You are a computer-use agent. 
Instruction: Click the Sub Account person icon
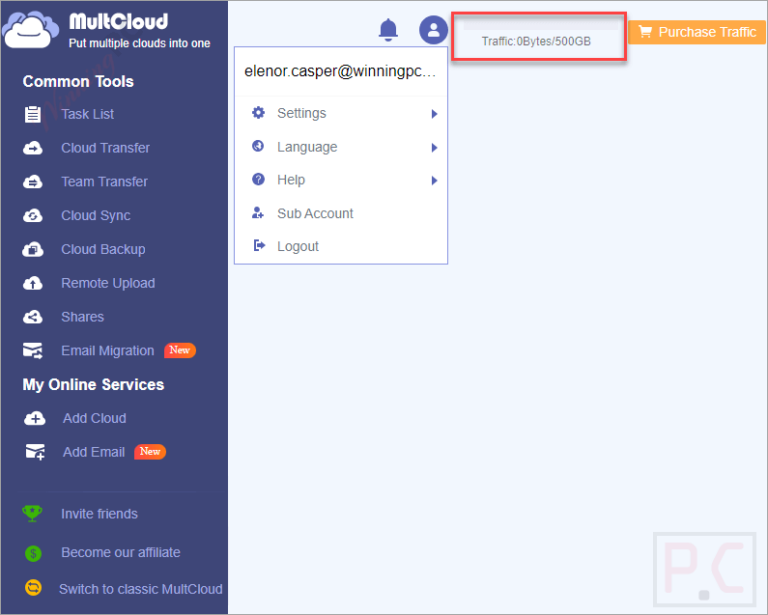coord(258,213)
